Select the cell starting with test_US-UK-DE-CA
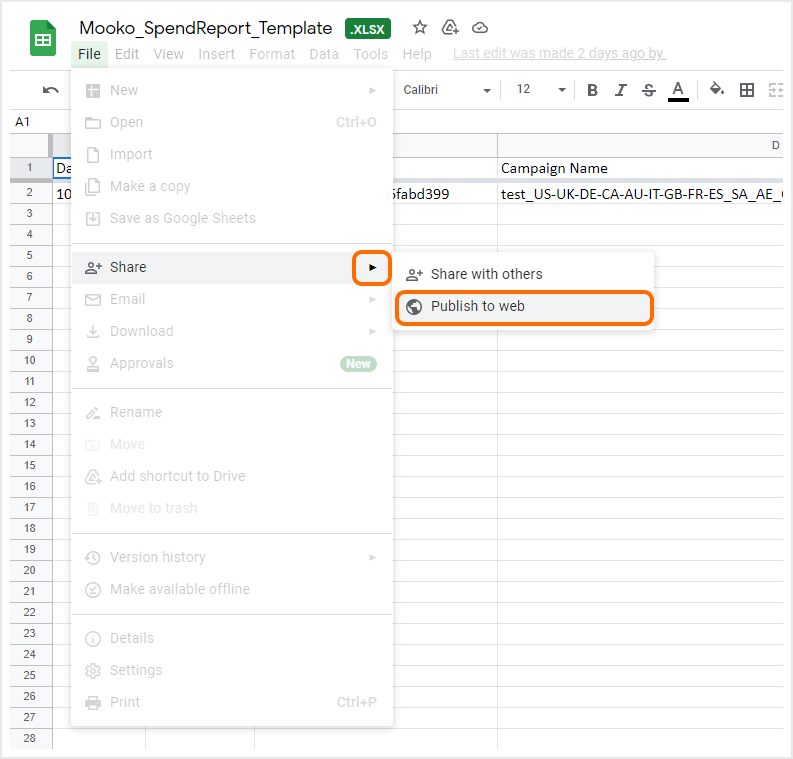793x759 pixels. pos(640,195)
